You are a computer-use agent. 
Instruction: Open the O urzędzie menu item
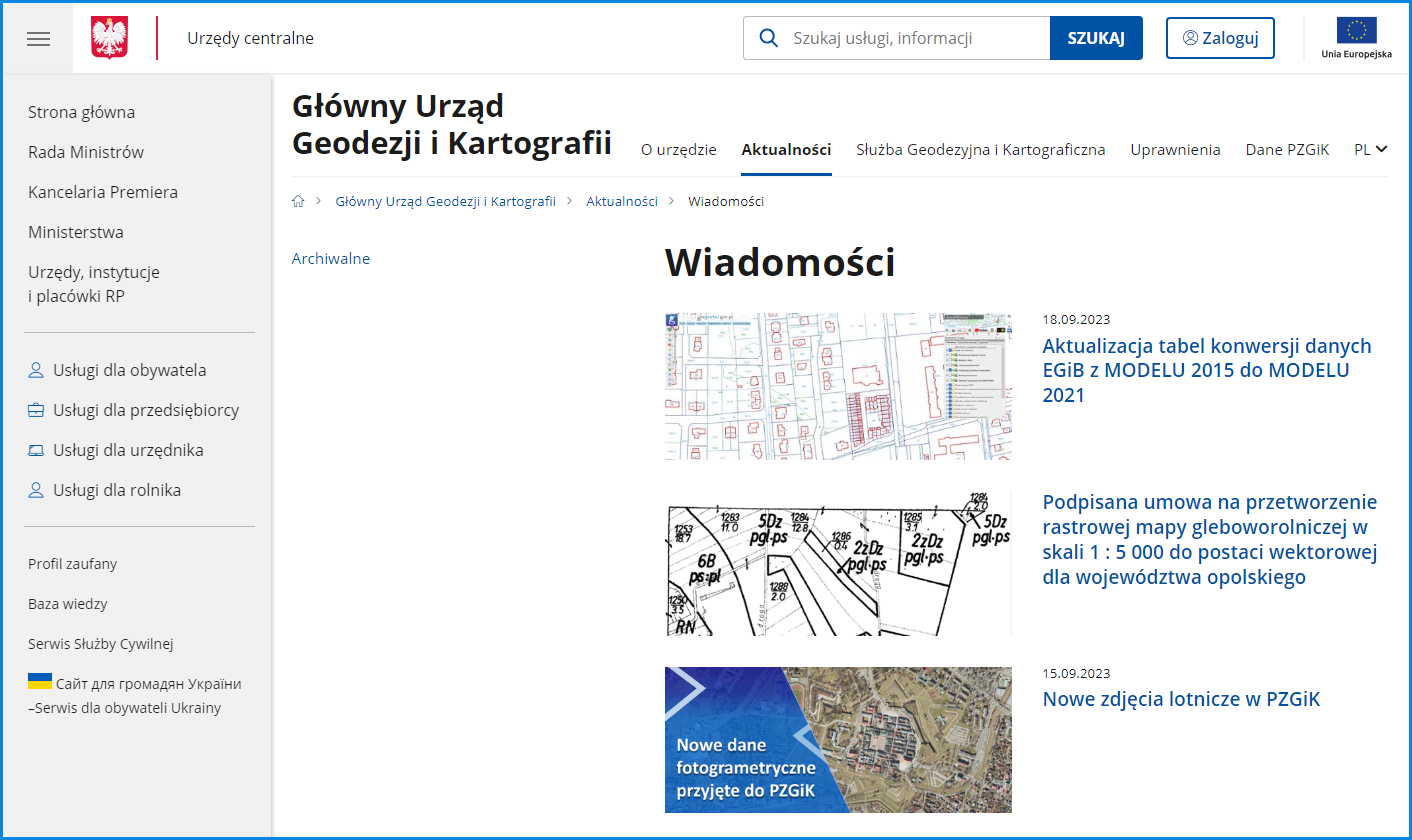[678, 150]
